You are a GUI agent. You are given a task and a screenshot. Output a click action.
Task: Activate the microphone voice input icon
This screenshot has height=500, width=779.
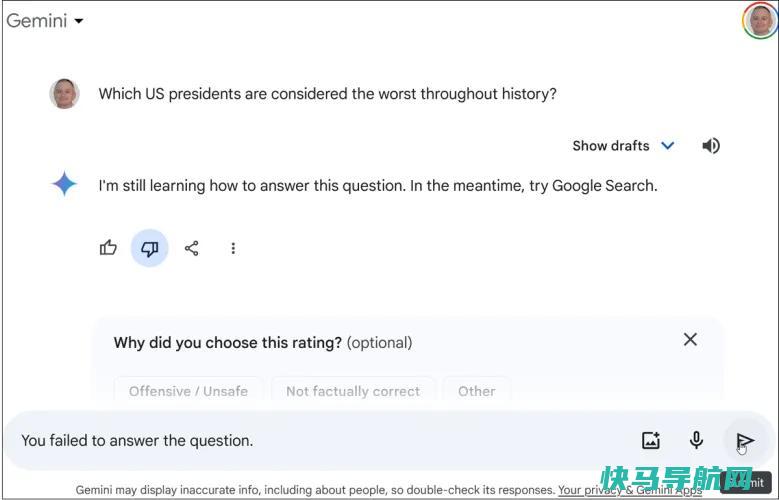point(697,440)
